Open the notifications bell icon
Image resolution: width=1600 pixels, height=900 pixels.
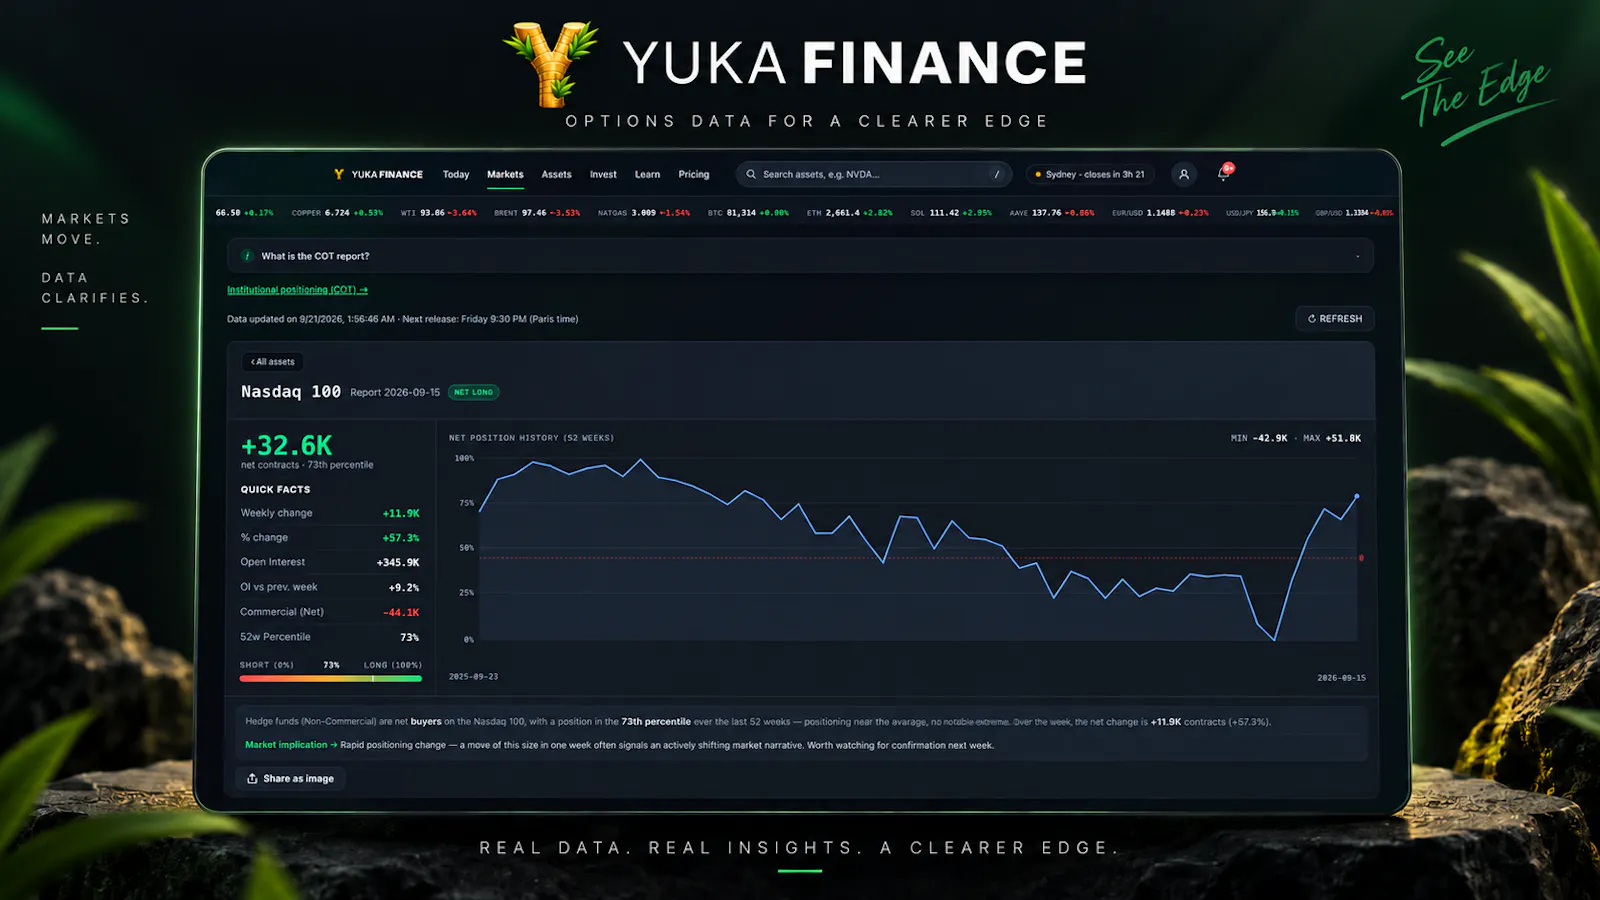tap(1223, 173)
